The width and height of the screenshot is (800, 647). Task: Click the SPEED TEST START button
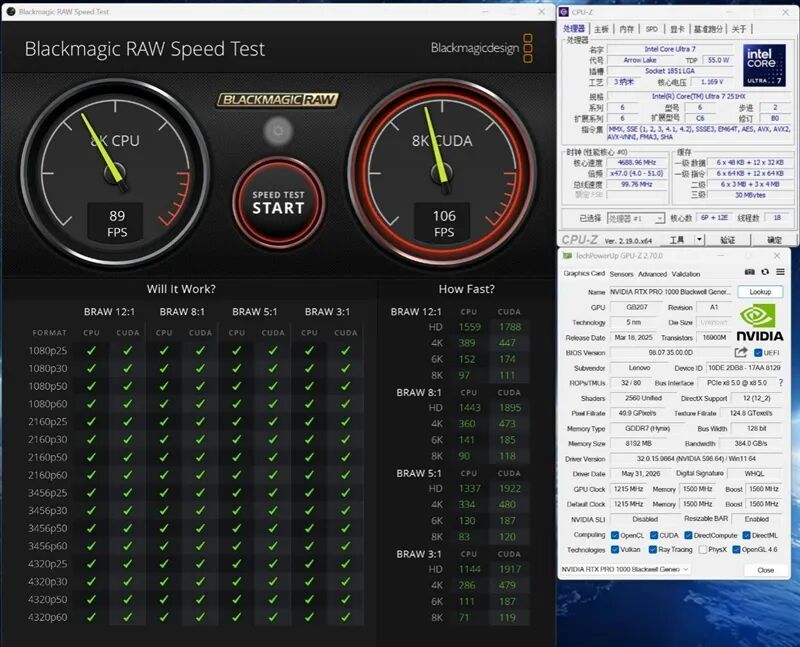pos(279,202)
